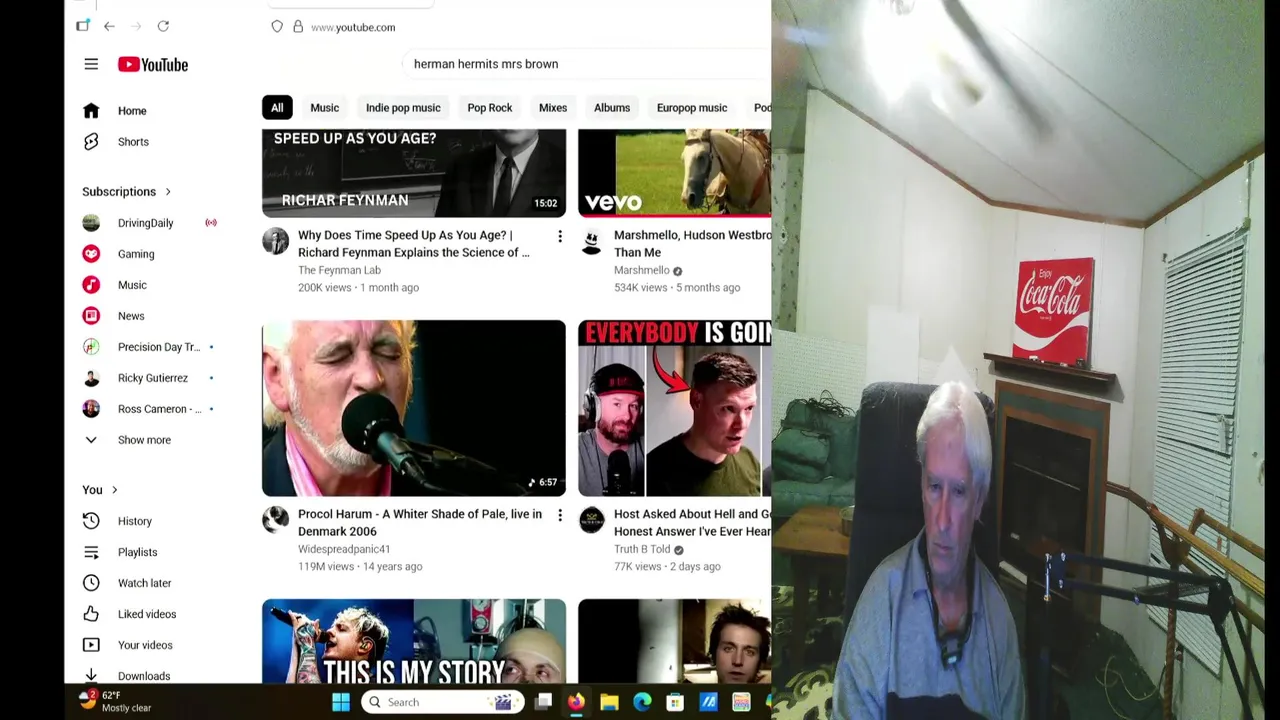Open the weather widget showing 62°F
The height and width of the screenshot is (720, 1280).
point(115,701)
